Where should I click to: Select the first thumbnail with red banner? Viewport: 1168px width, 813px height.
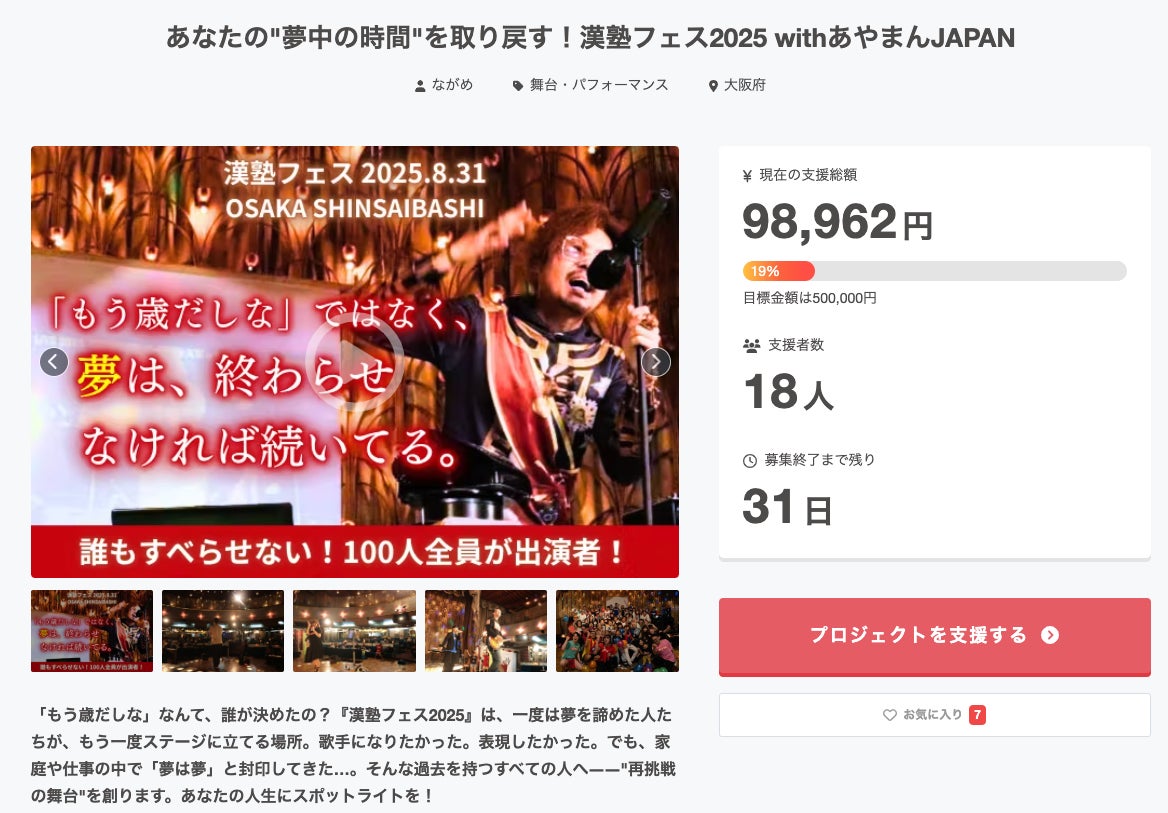[92, 631]
